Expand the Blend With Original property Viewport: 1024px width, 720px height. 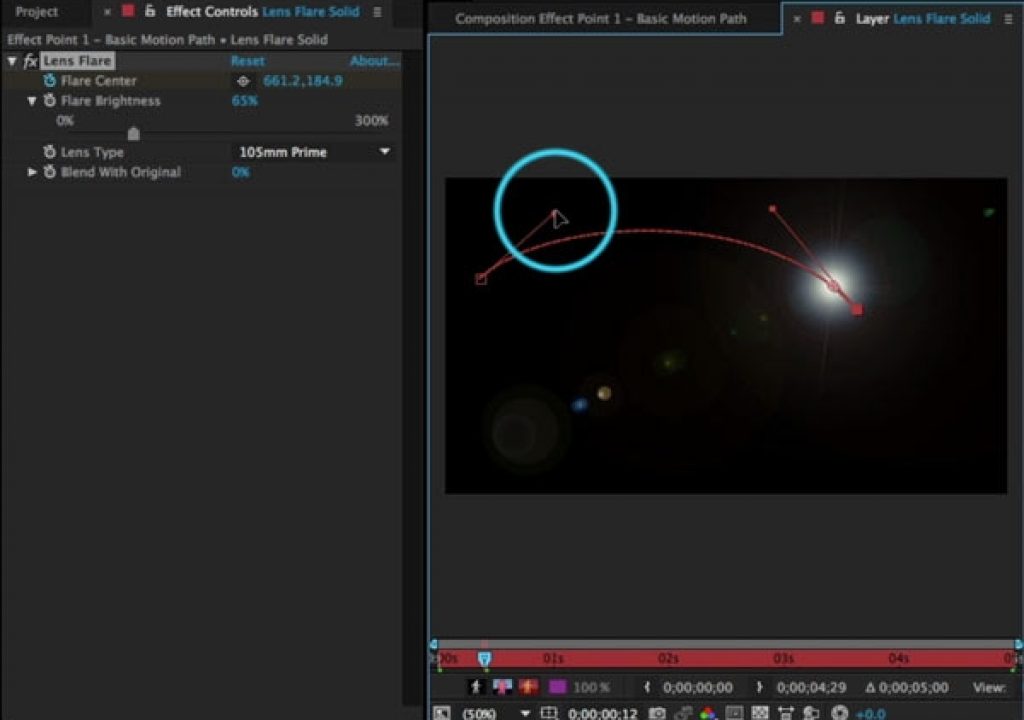coord(31,172)
